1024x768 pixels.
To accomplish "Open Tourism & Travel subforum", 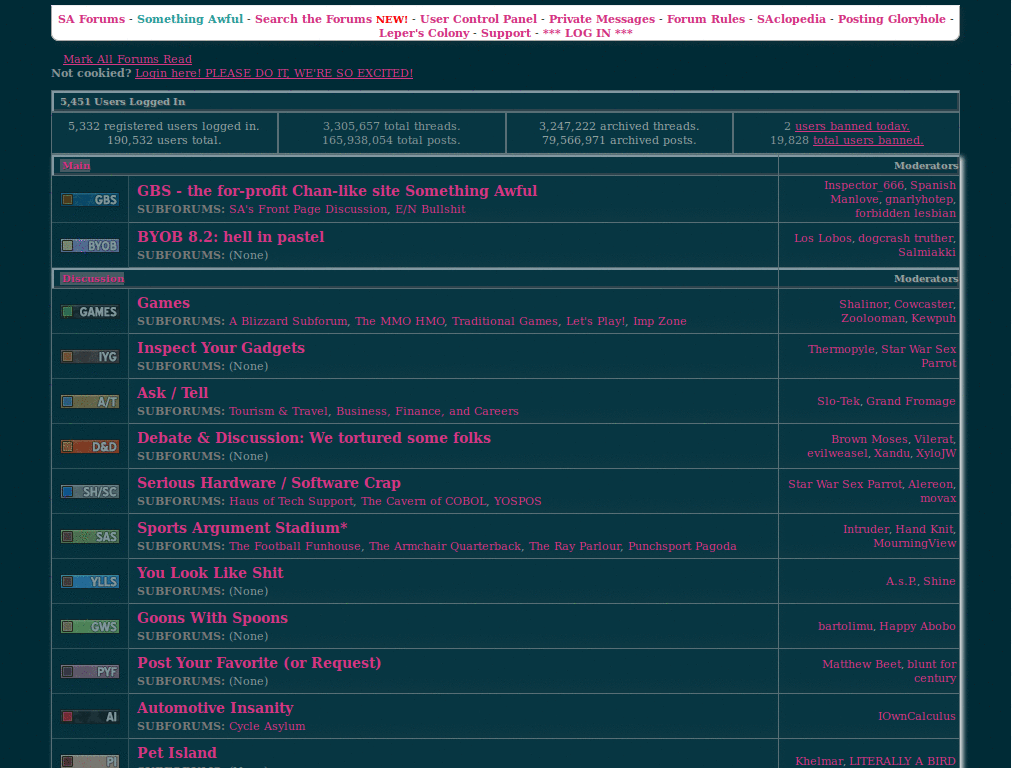I will (x=278, y=411).
